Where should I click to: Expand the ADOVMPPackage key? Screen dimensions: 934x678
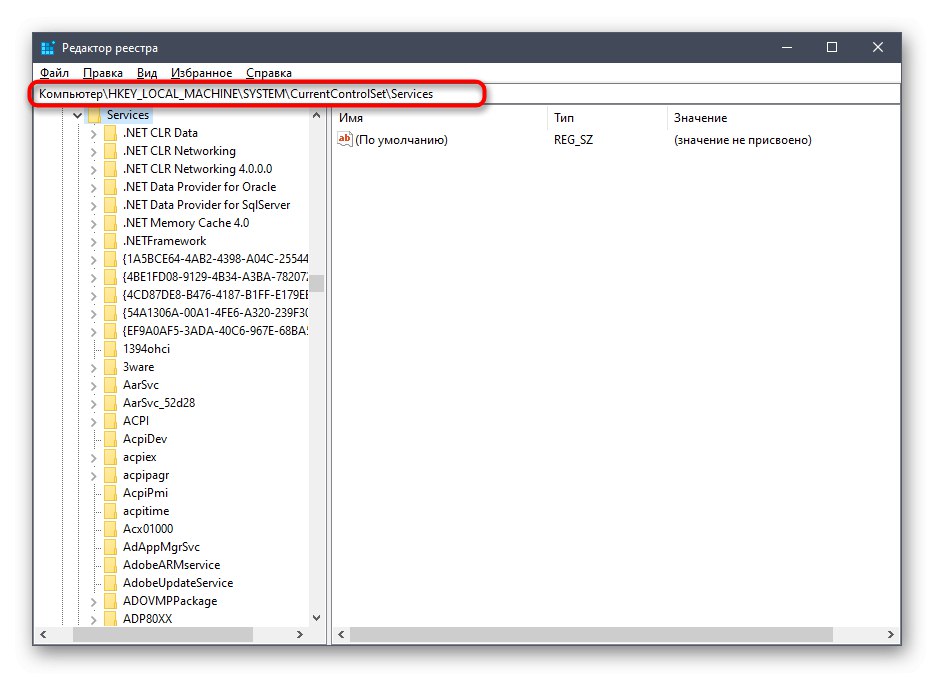[94, 602]
